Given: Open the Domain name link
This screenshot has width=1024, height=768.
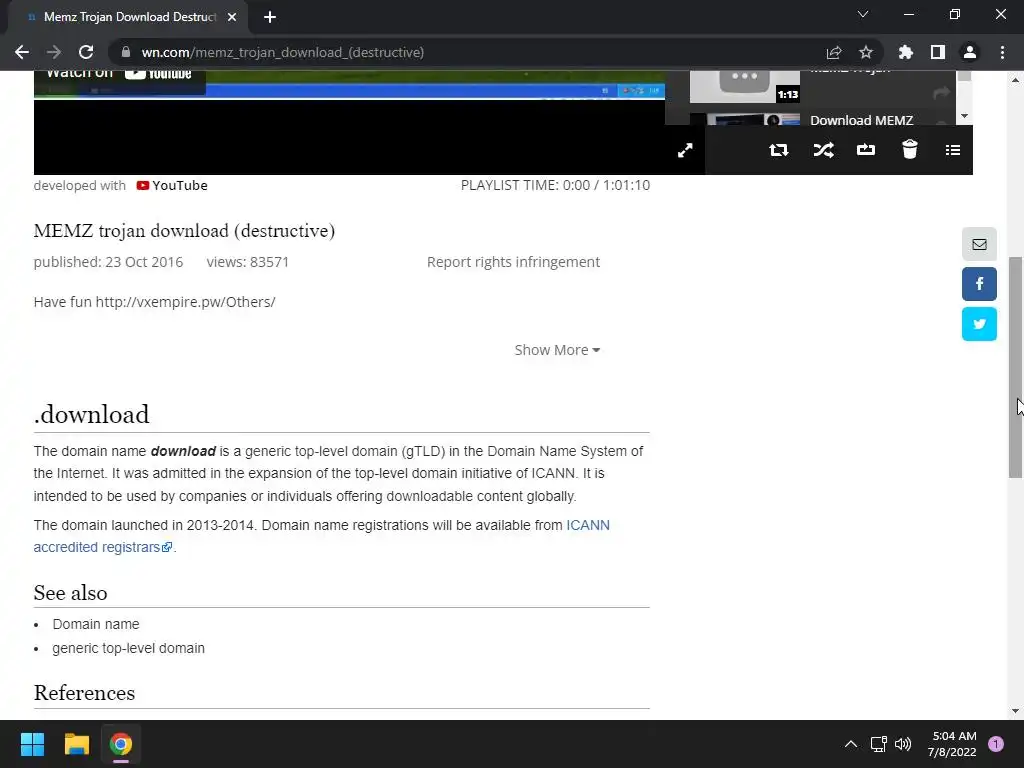Looking at the screenshot, I should 96,624.
